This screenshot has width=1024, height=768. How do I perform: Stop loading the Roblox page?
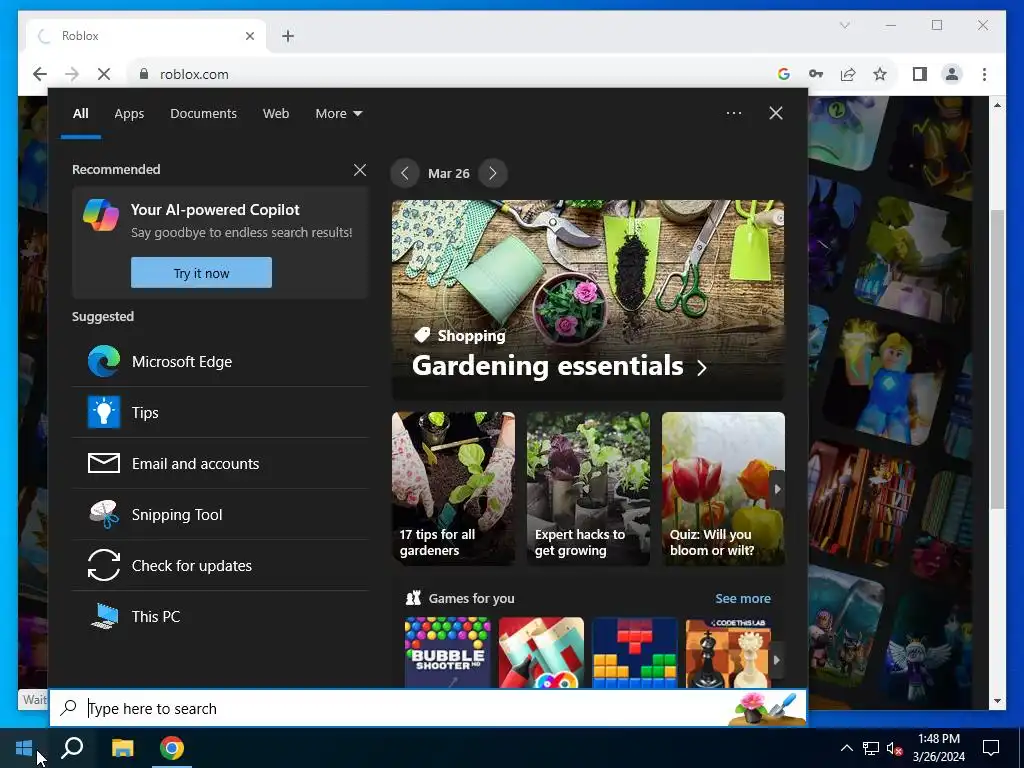[x=104, y=74]
